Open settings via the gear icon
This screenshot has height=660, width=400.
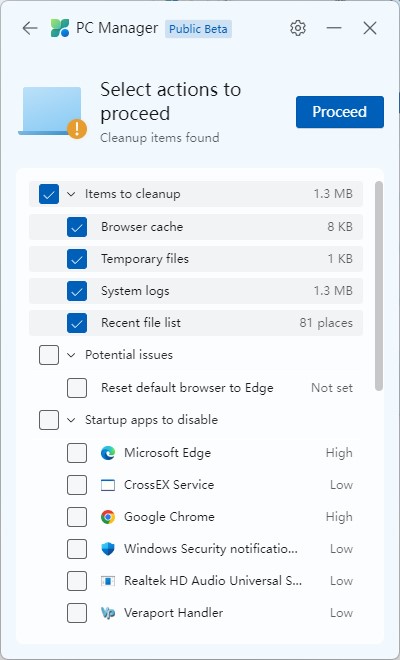tap(298, 28)
